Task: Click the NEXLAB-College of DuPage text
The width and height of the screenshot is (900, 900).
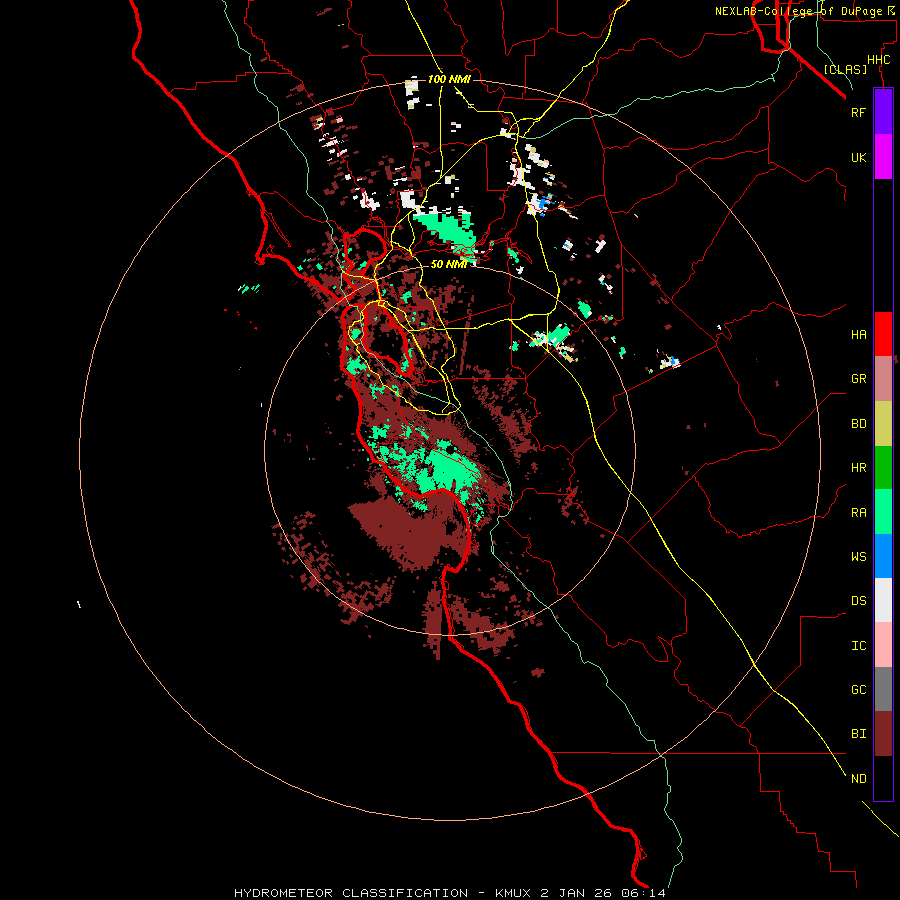Action: click(798, 11)
